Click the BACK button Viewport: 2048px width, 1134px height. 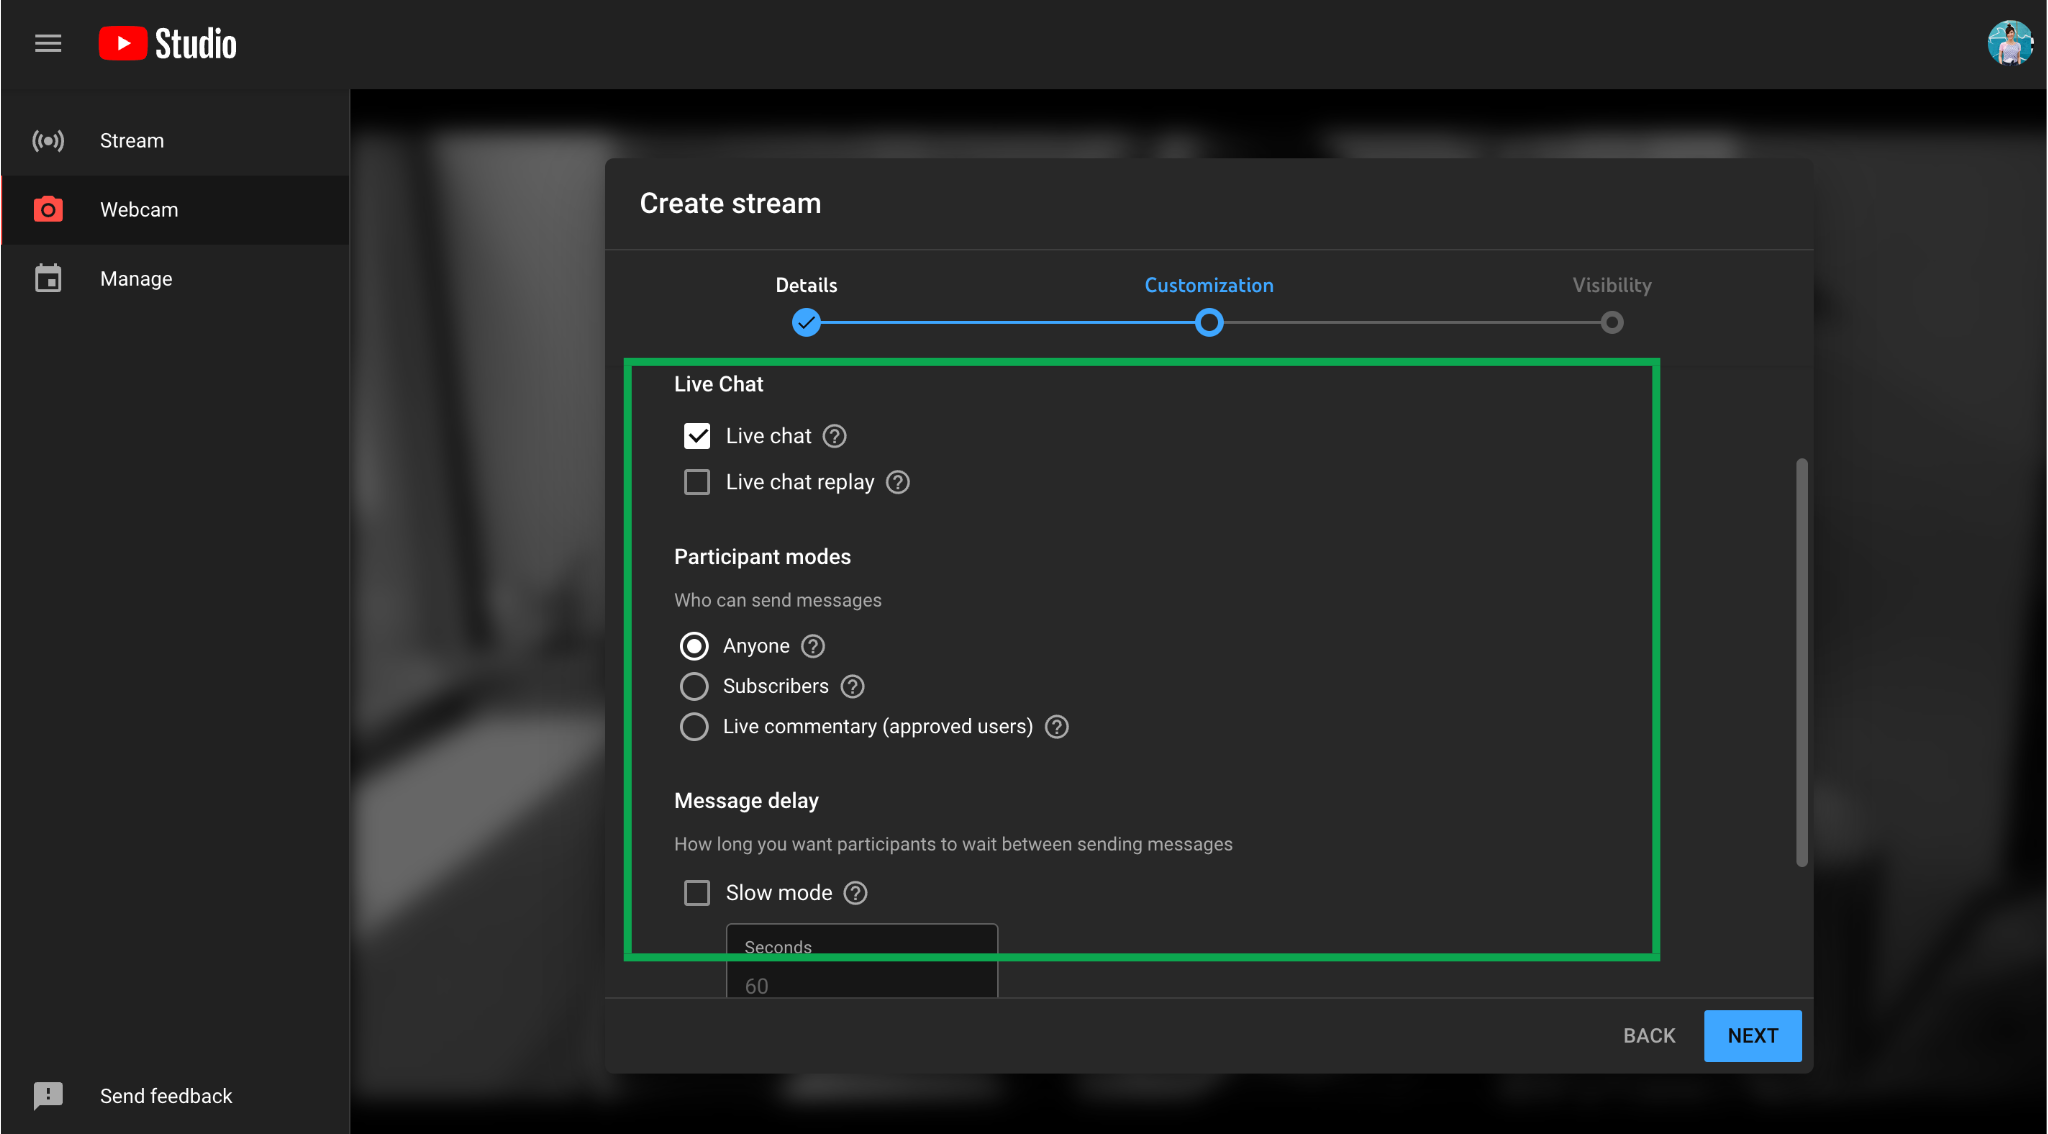click(x=1650, y=1035)
